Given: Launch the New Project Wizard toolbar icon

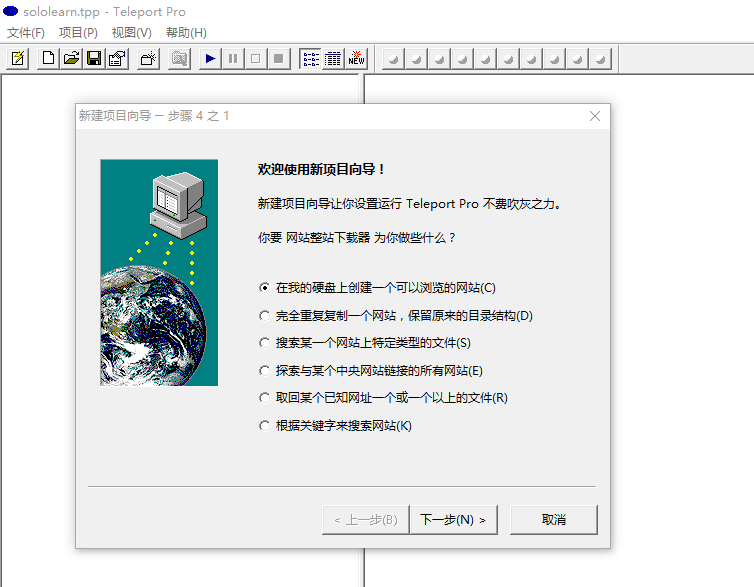Looking at the screenshot, I should (18, 59).
